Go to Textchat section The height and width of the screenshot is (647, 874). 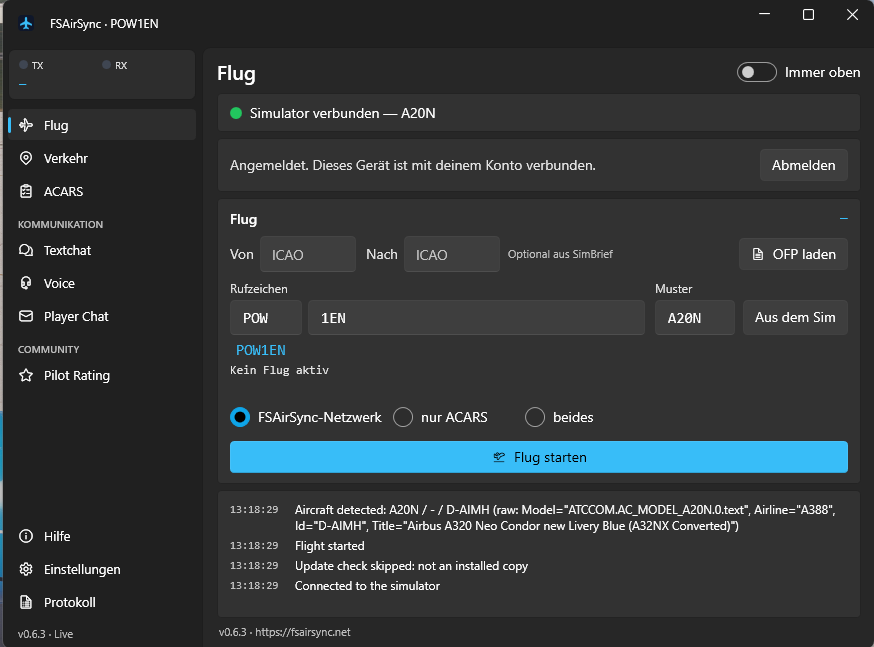click(102, 250)
